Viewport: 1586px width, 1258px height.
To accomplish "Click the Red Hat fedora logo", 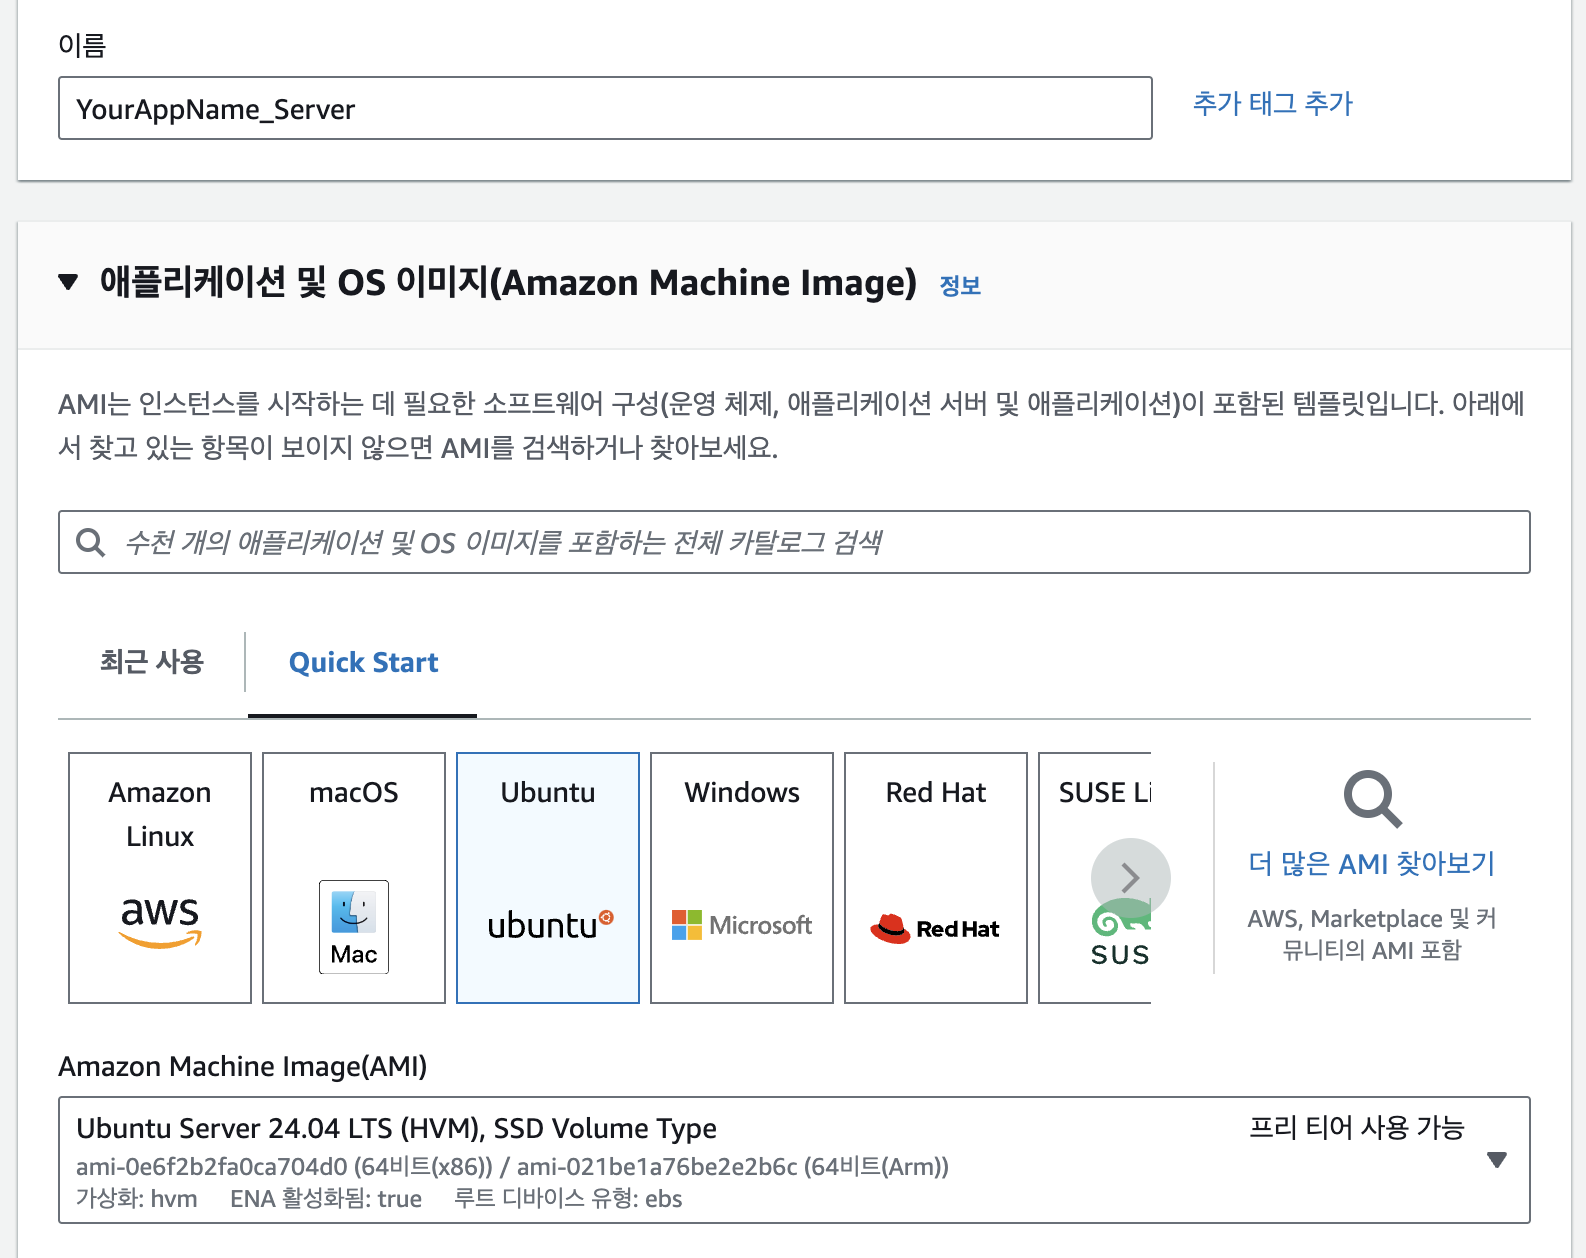I will tap(935, 928).
